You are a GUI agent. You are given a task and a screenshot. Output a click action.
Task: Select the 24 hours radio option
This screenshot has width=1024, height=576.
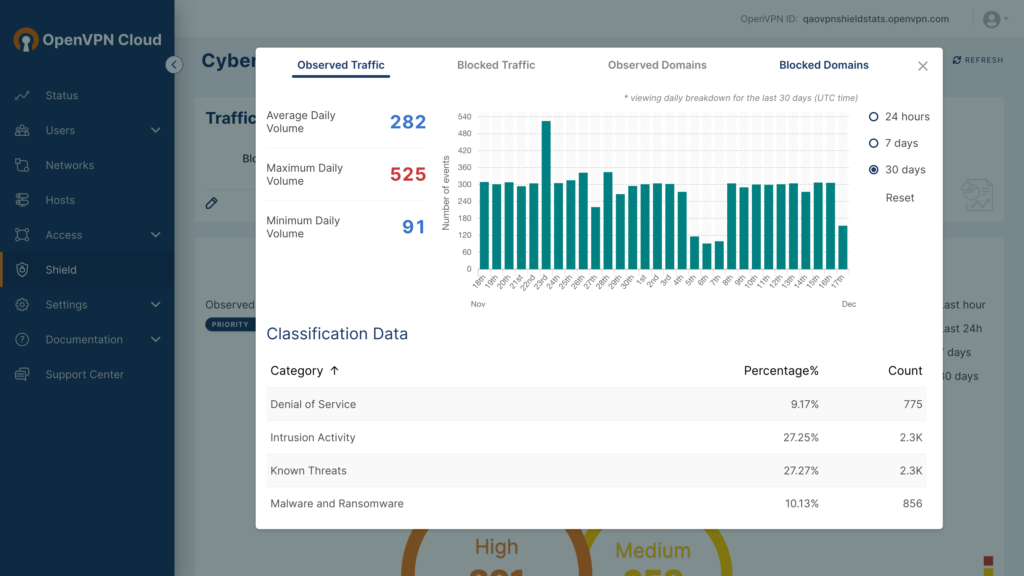(x=873, y=117)
